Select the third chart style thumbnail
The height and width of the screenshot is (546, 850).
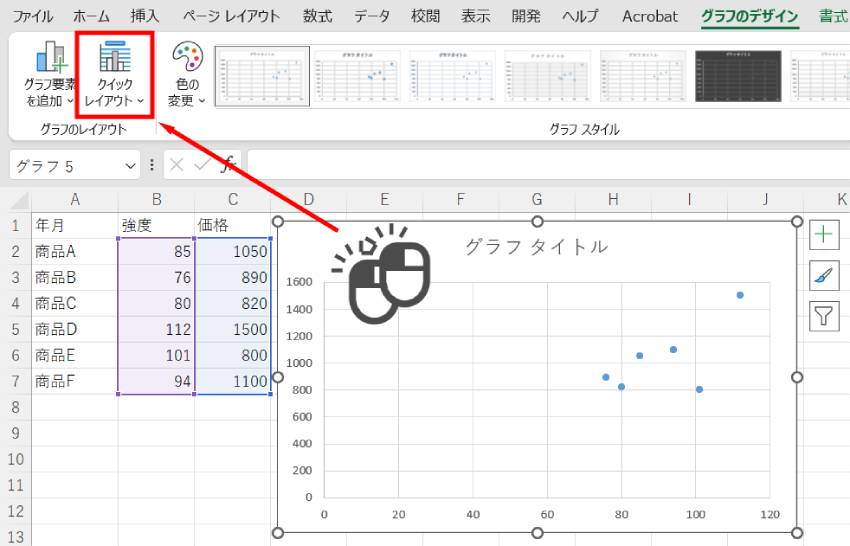point(453,76)
